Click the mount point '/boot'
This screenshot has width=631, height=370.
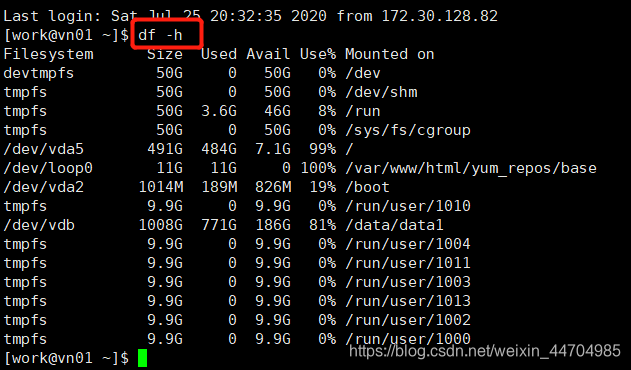tap(367, 187)
